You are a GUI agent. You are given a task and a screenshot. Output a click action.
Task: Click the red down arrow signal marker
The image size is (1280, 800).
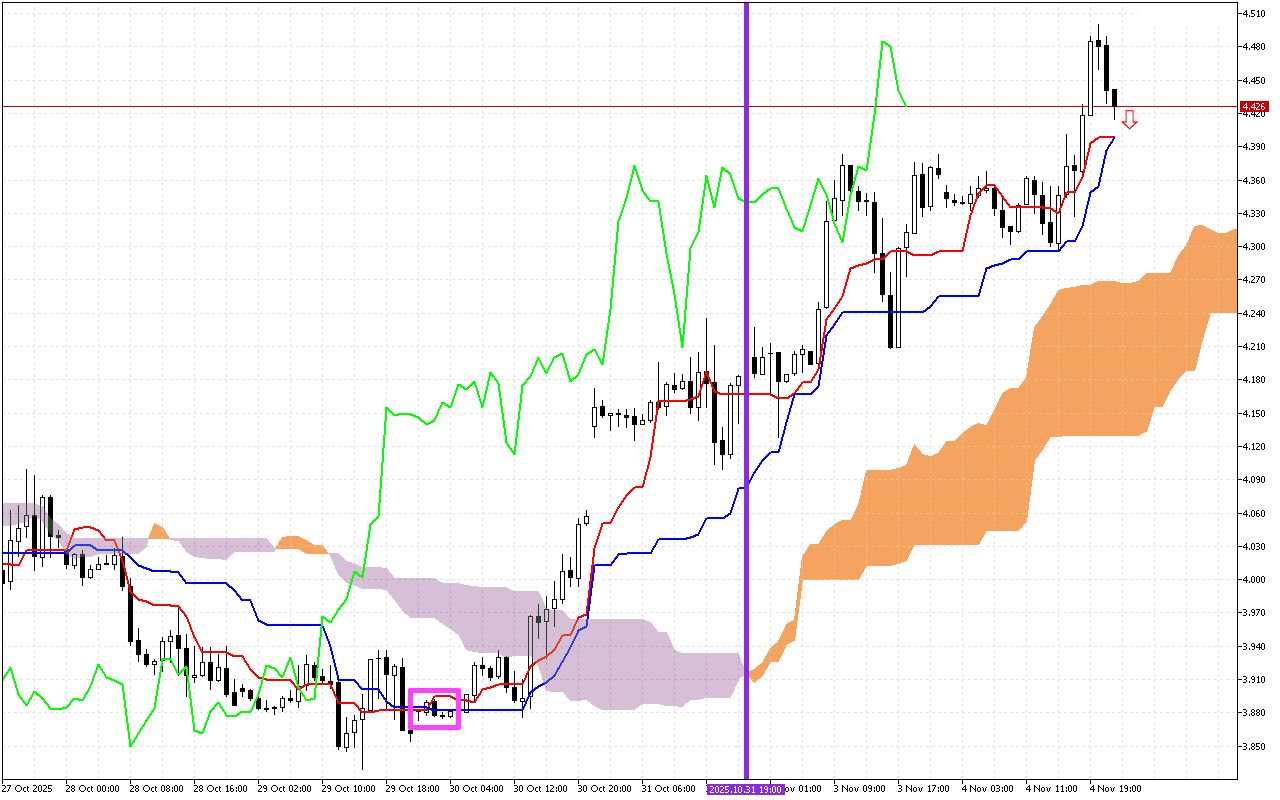[1129, 120]
